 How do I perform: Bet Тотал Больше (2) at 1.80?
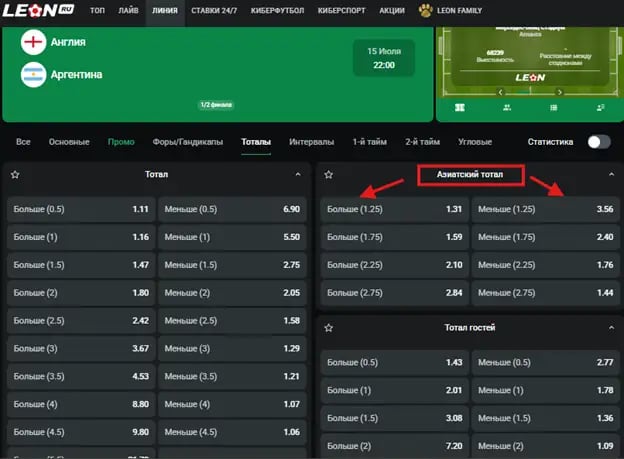coord(81,293)
